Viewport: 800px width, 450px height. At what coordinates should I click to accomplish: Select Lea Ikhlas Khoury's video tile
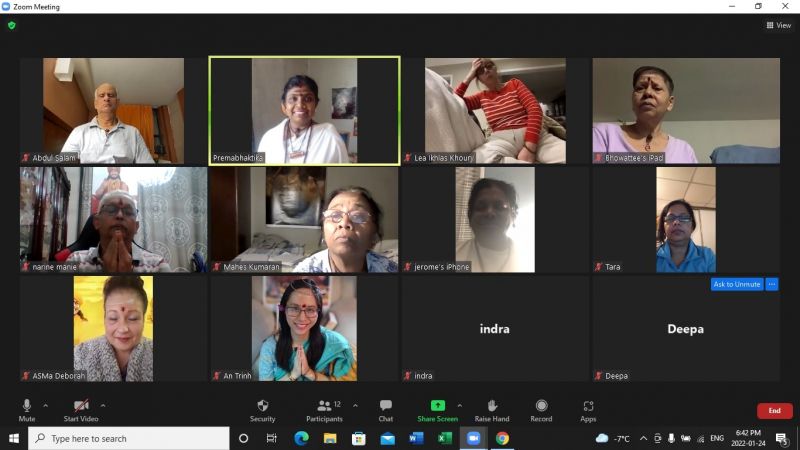(x=495, y=110)
